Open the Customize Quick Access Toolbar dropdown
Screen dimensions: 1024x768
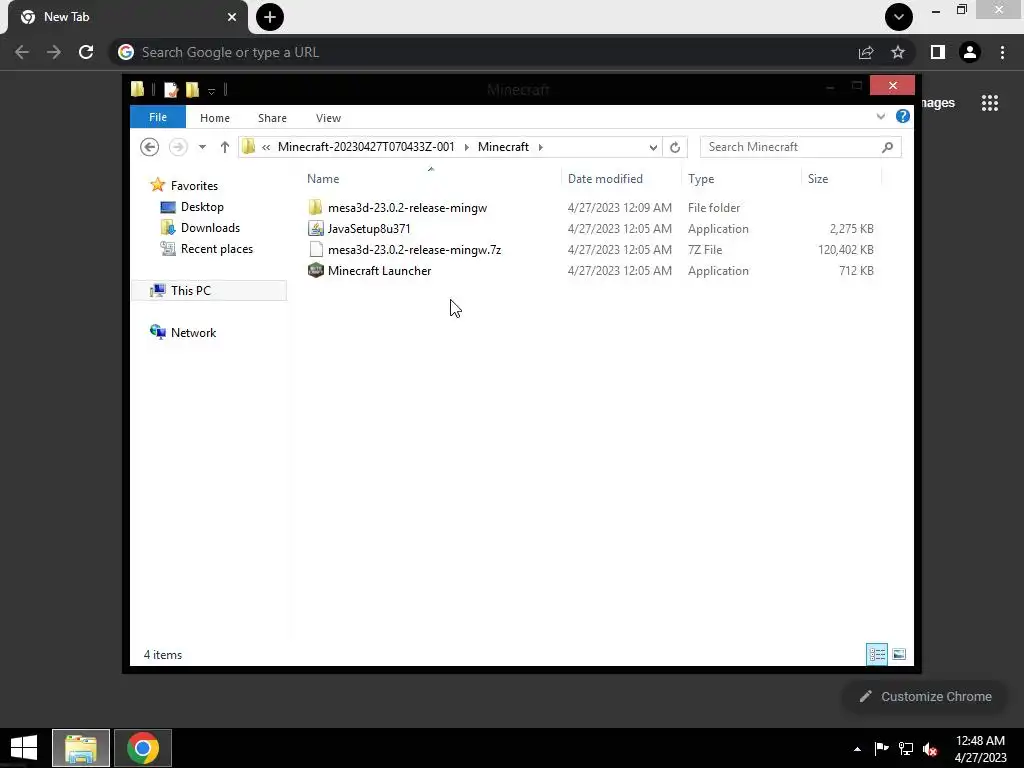[x=211, y=91]
